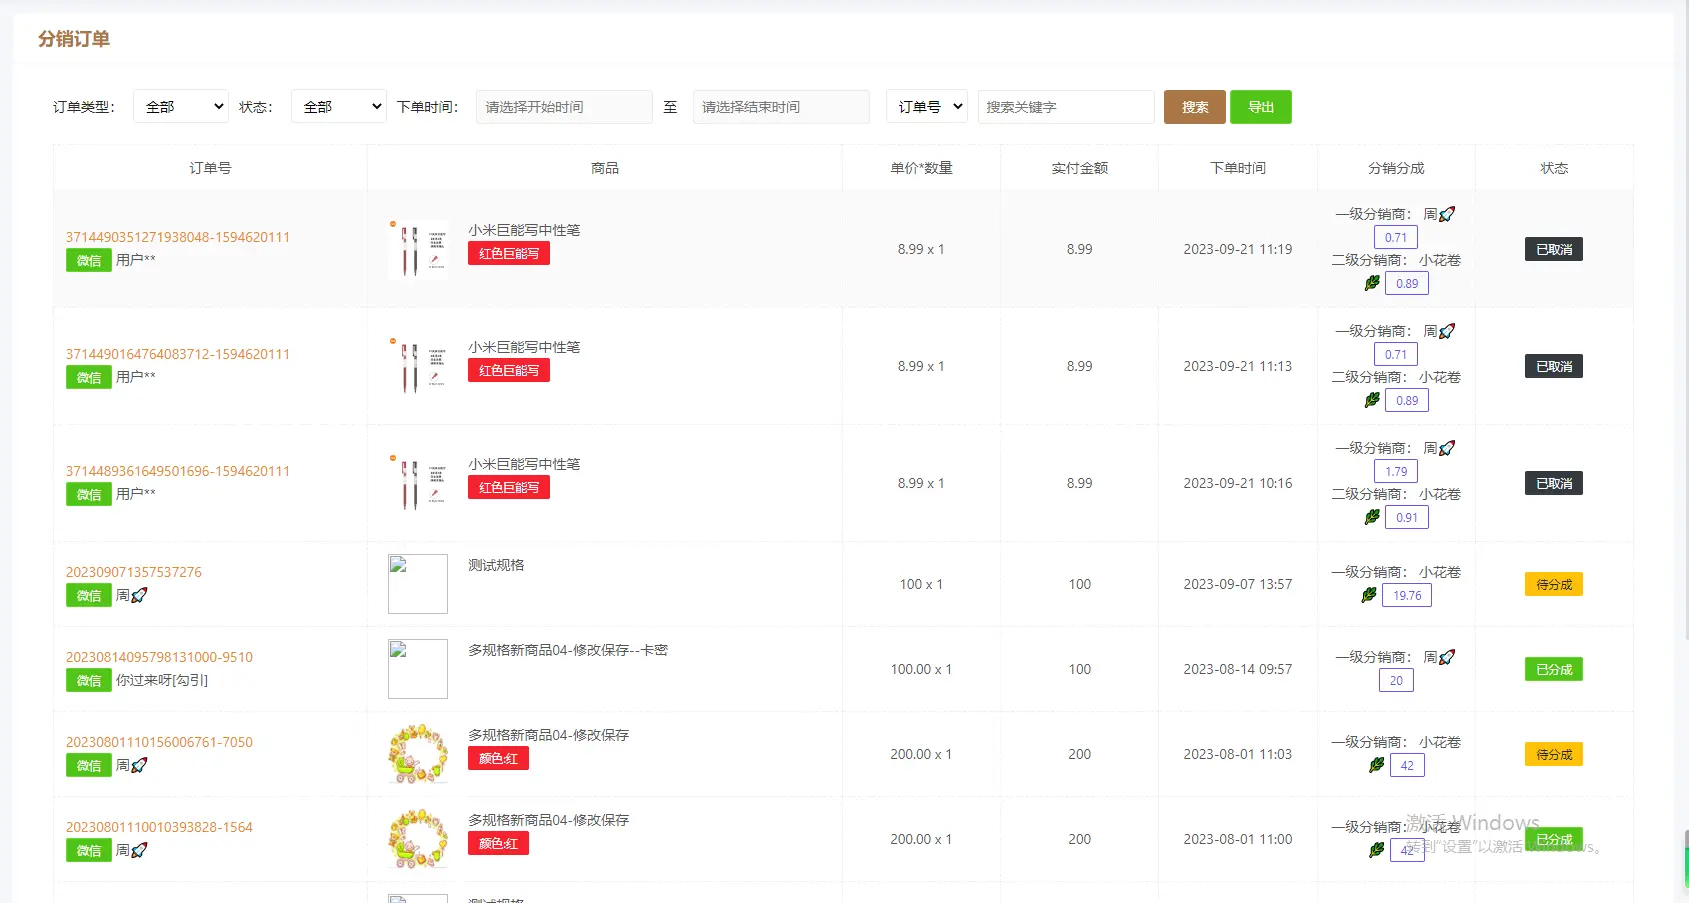Click leaf icon beside first order's 0.89 commission
1689x903 pixels.
[1372, 283]
